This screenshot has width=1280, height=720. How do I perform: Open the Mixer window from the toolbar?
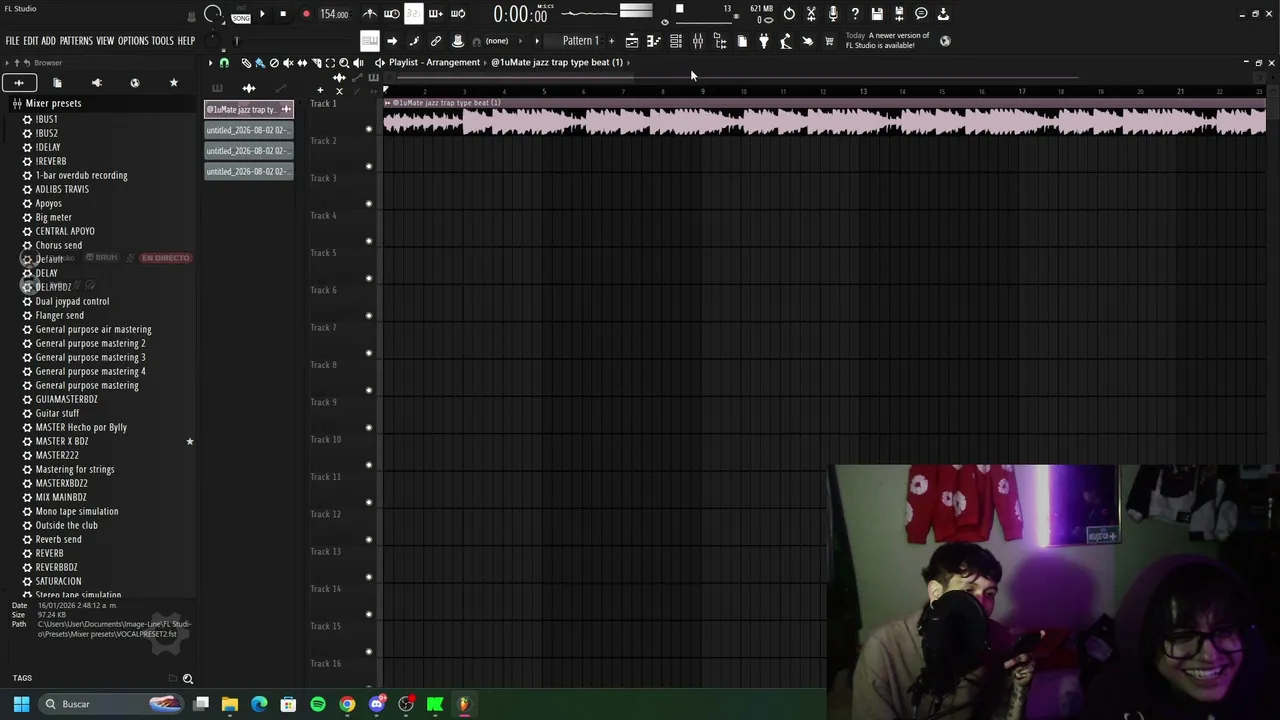698,41
